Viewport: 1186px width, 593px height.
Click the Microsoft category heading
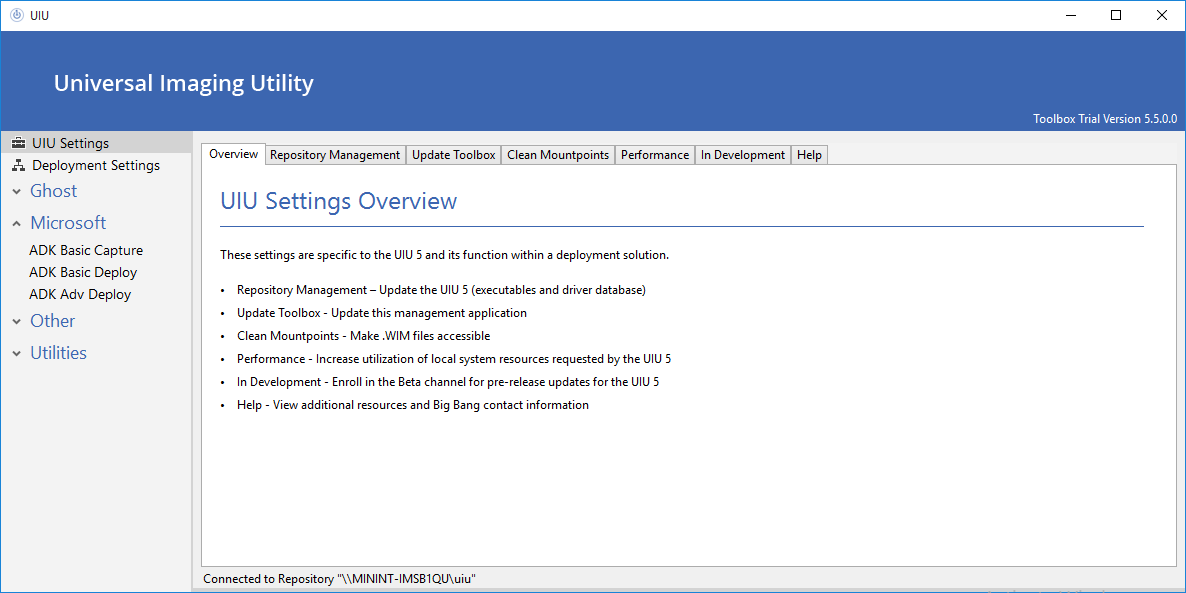(68, 223)
